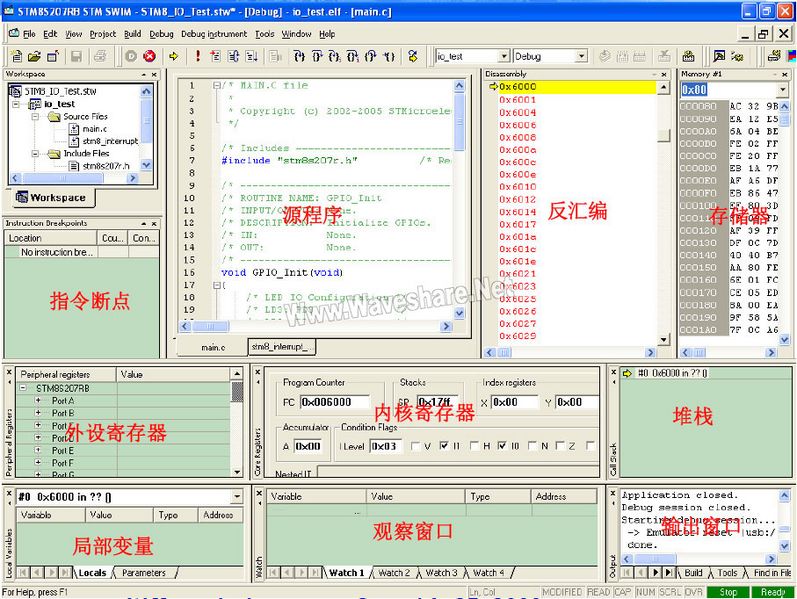Viewport: 797px width, 599px height.
Task: Close the Core Registers panel
Action: coord(258,372)
